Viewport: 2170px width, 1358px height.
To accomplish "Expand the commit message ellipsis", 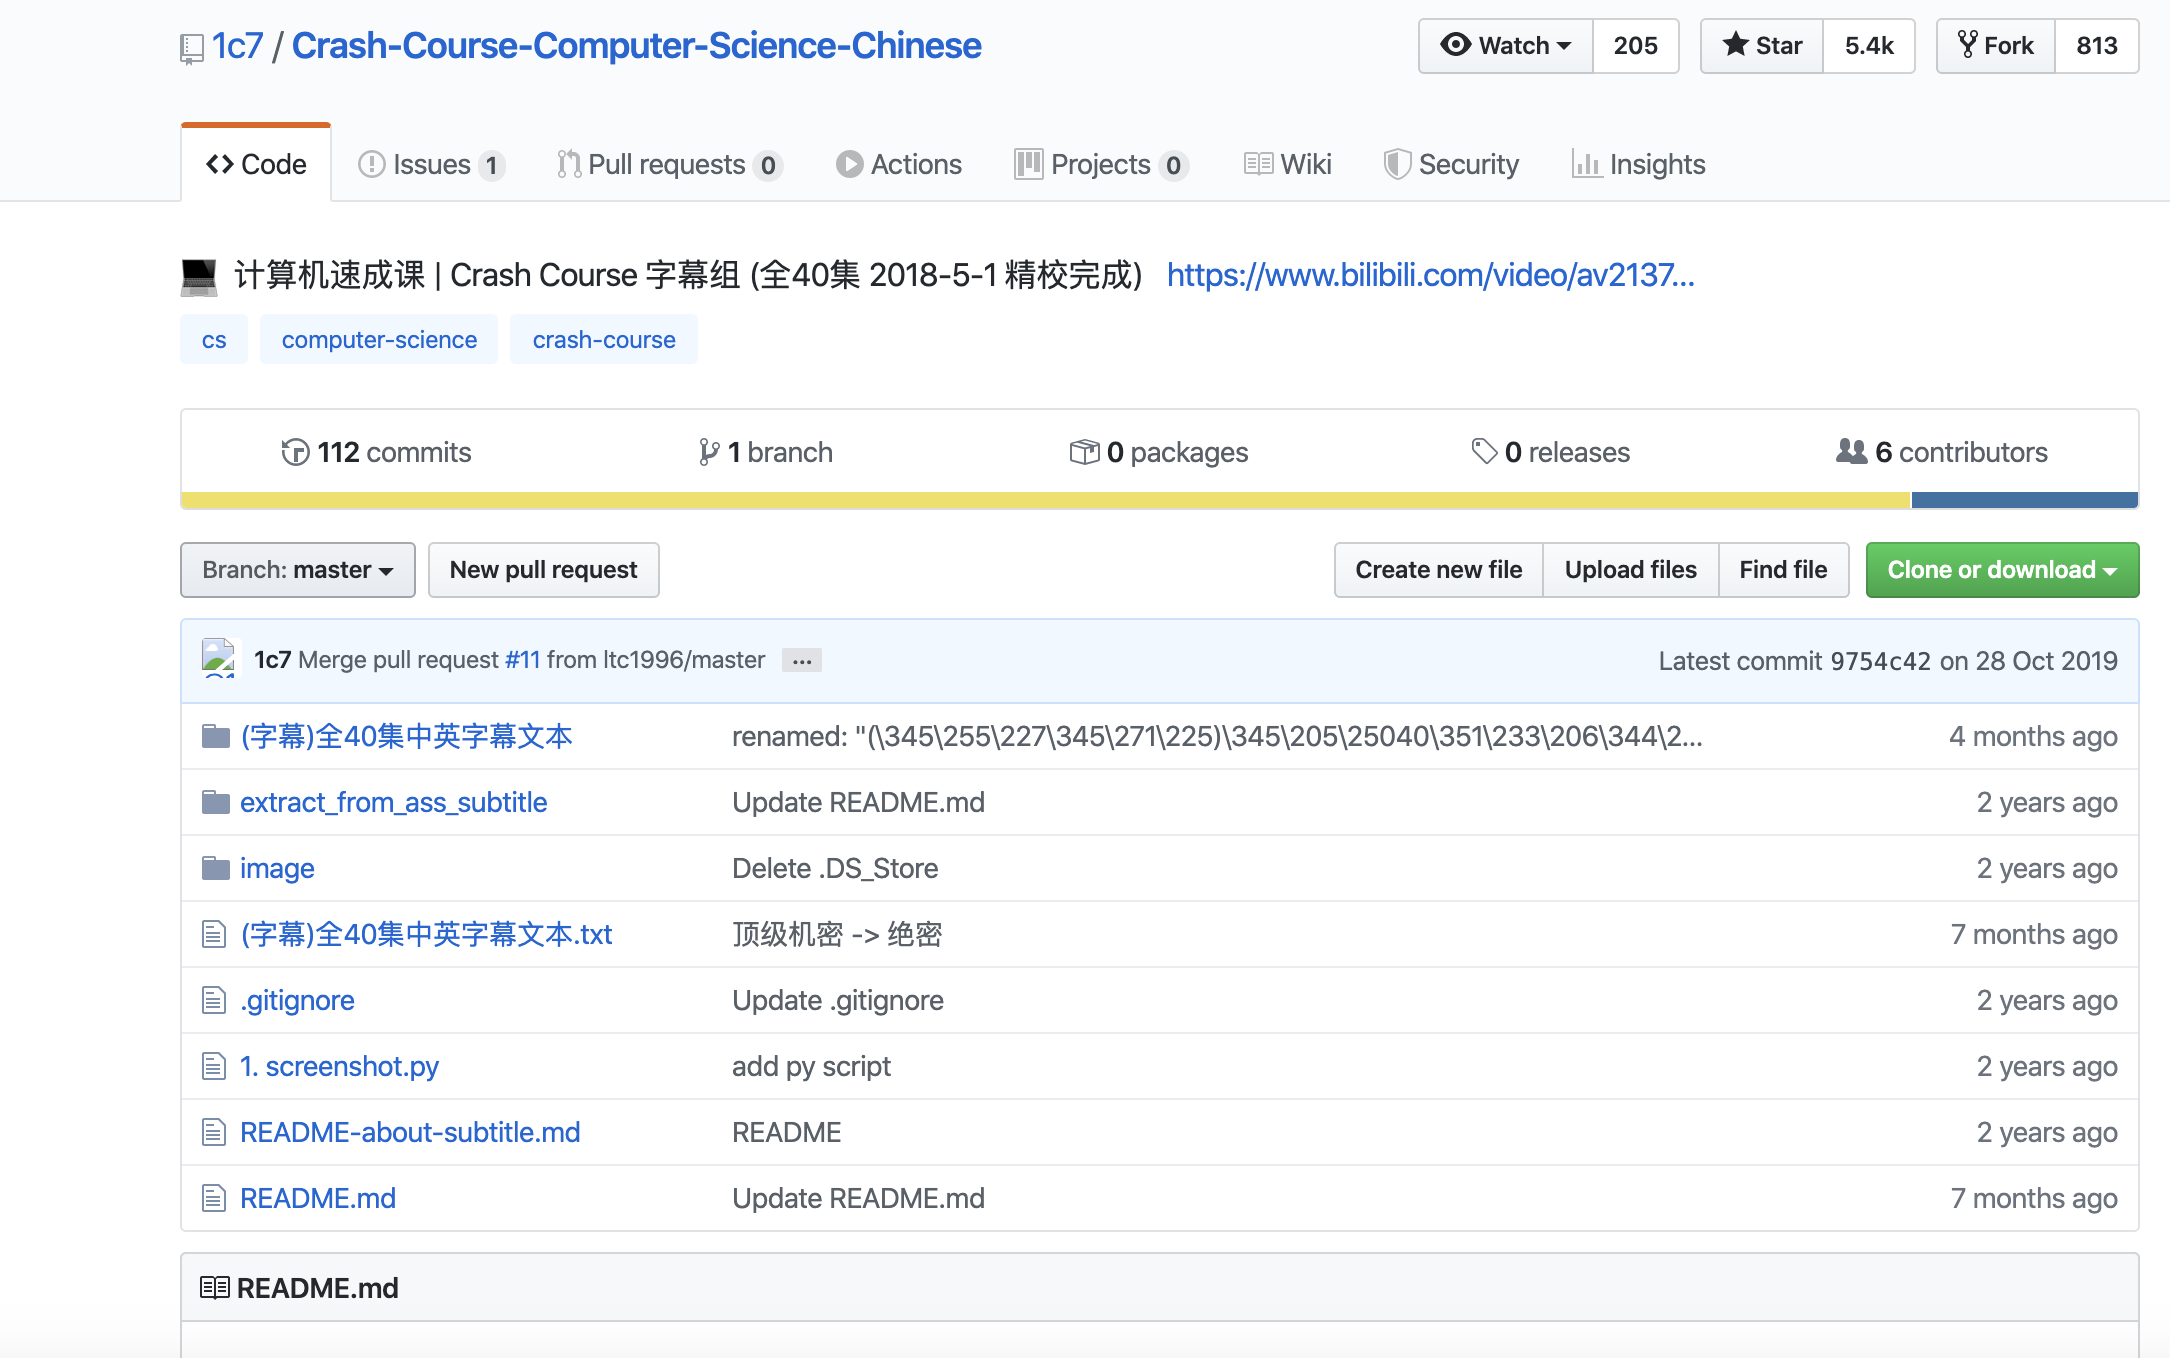I will point(802,661).
